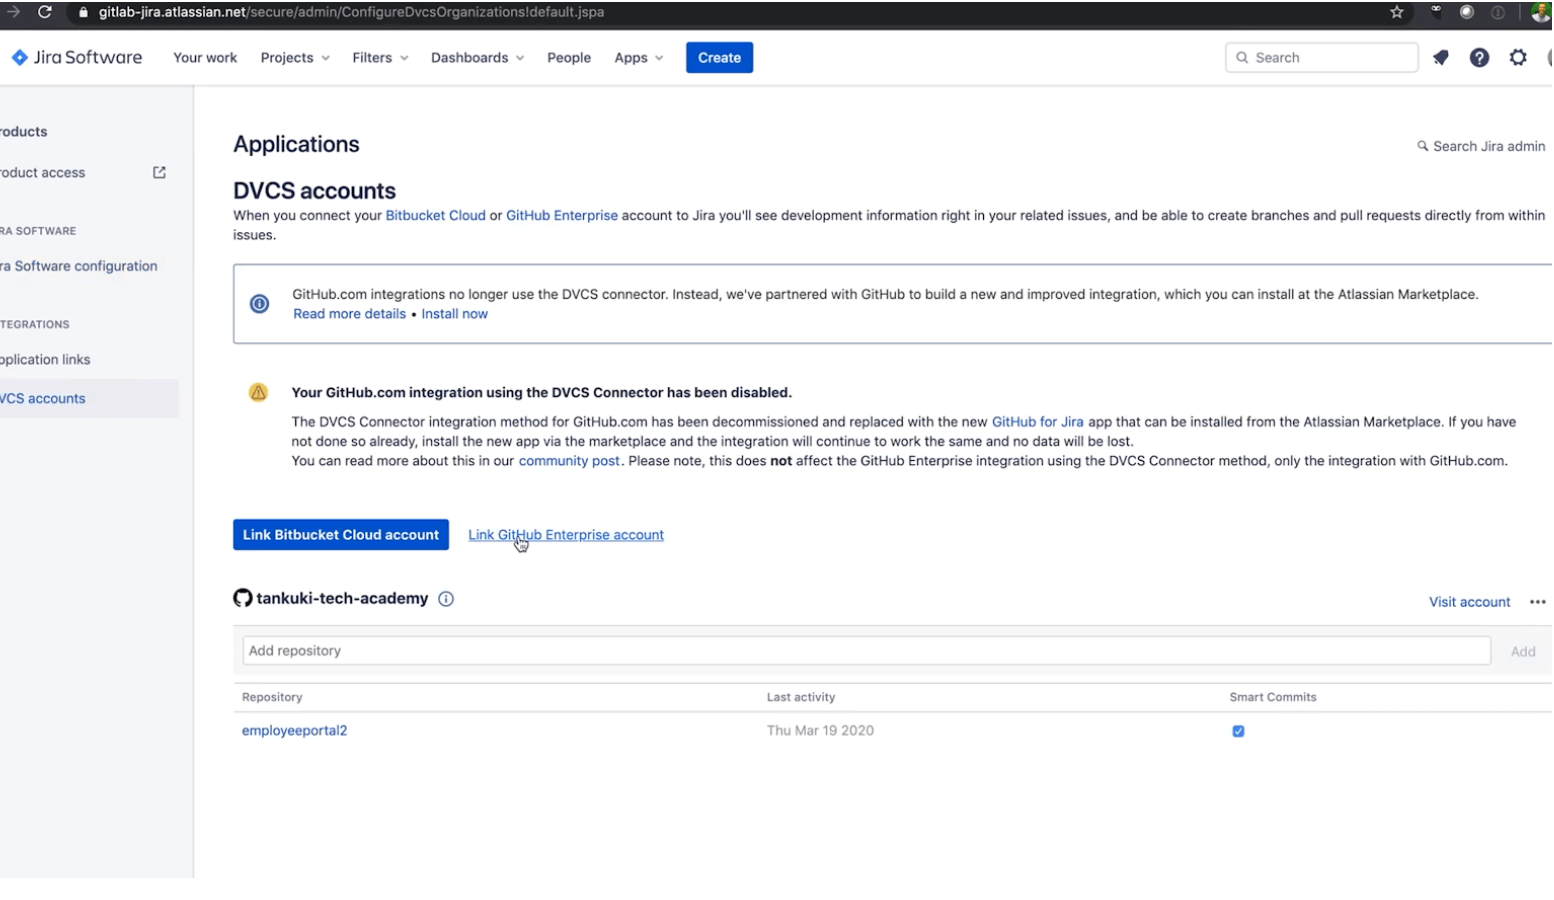Viewport: 1554px width, 900px height.
Task: Click the Jira Software logo
Action: click(76, 57)
